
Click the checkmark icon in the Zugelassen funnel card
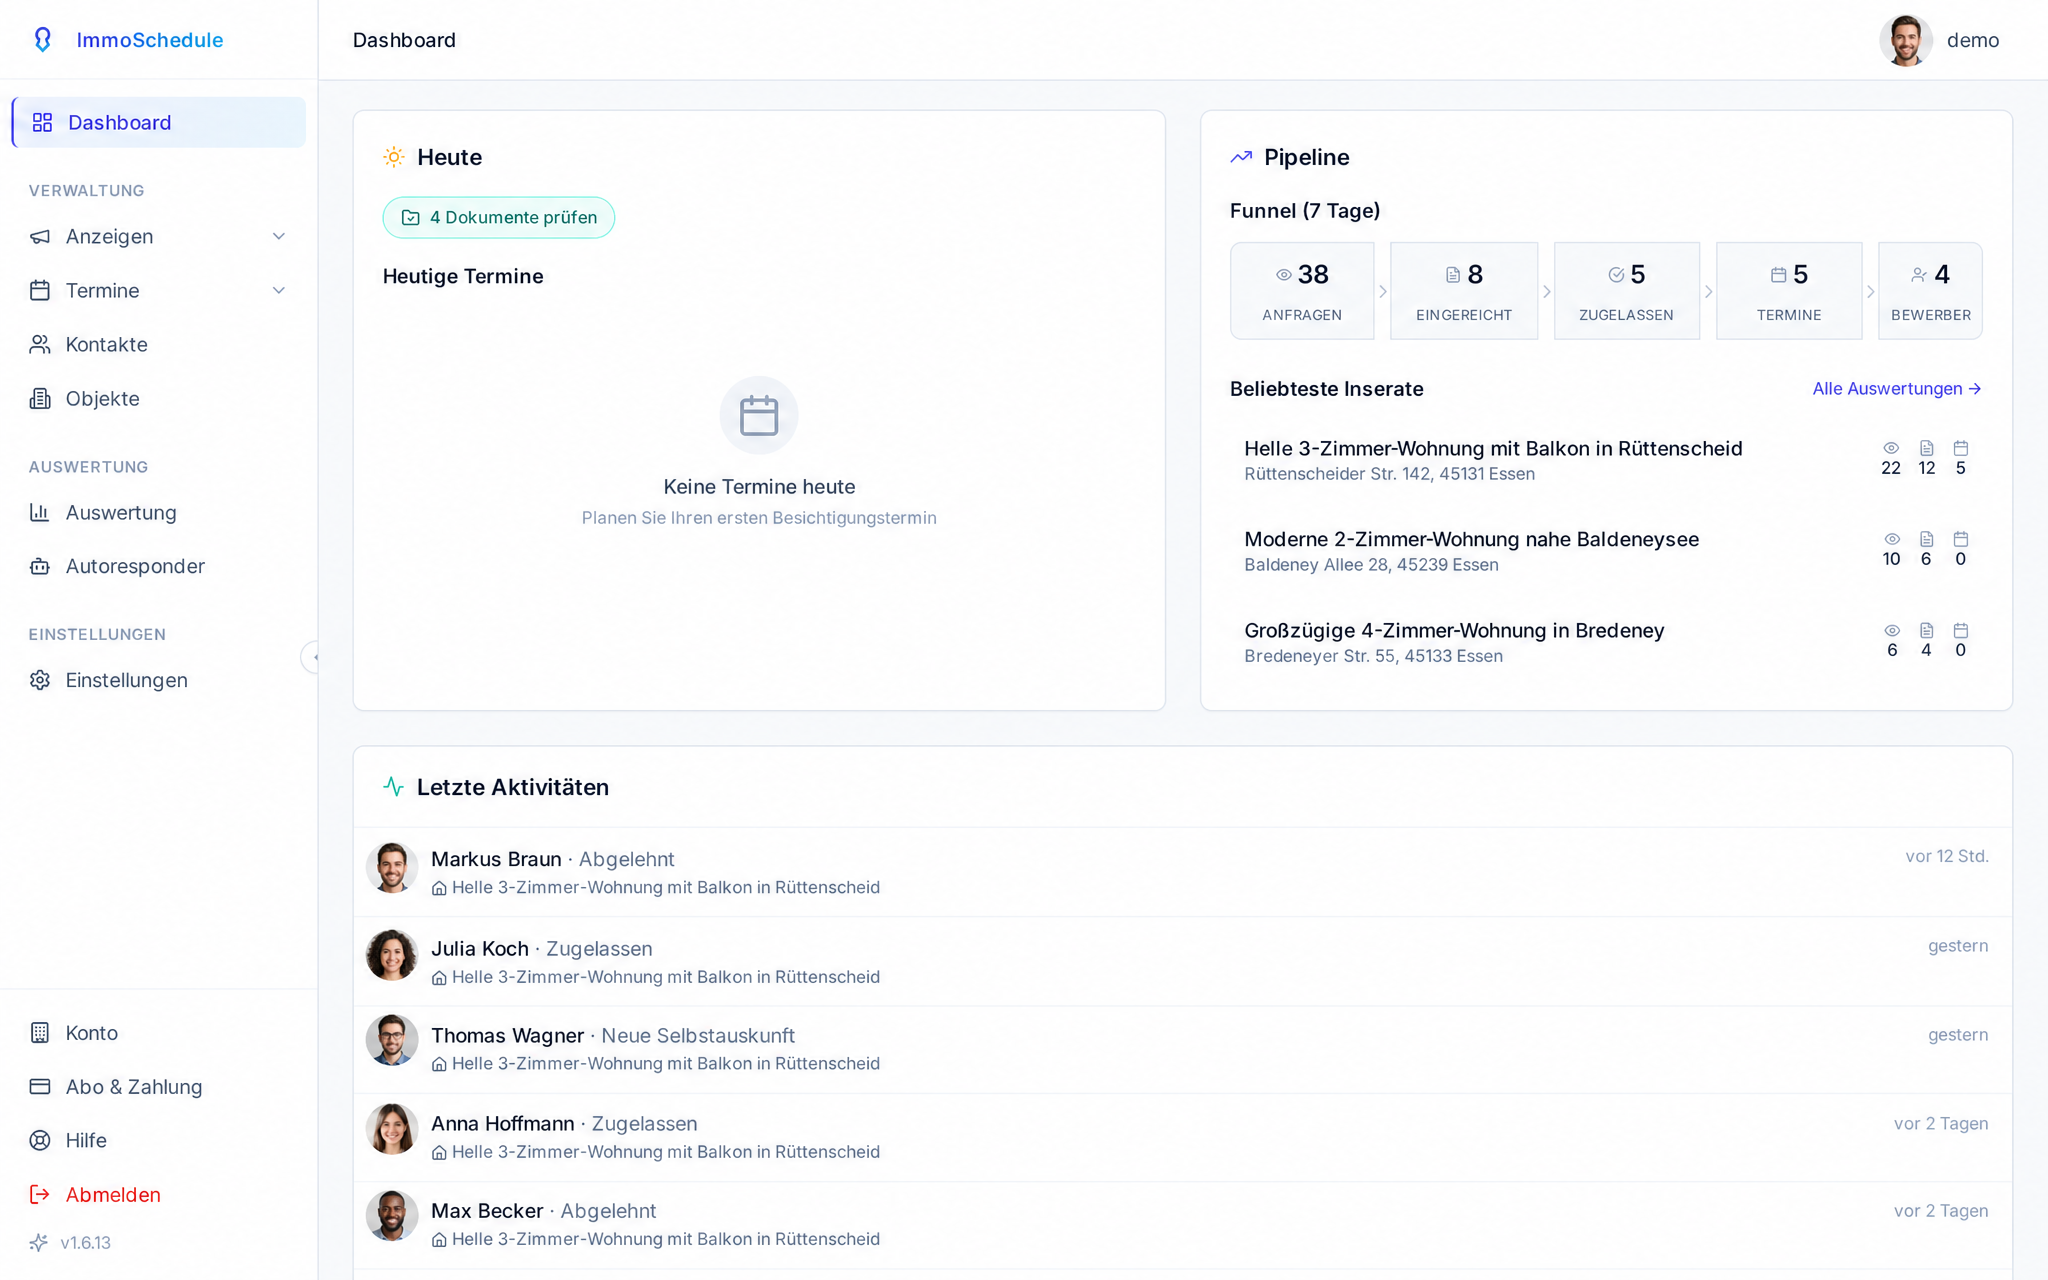[1616, 275]
